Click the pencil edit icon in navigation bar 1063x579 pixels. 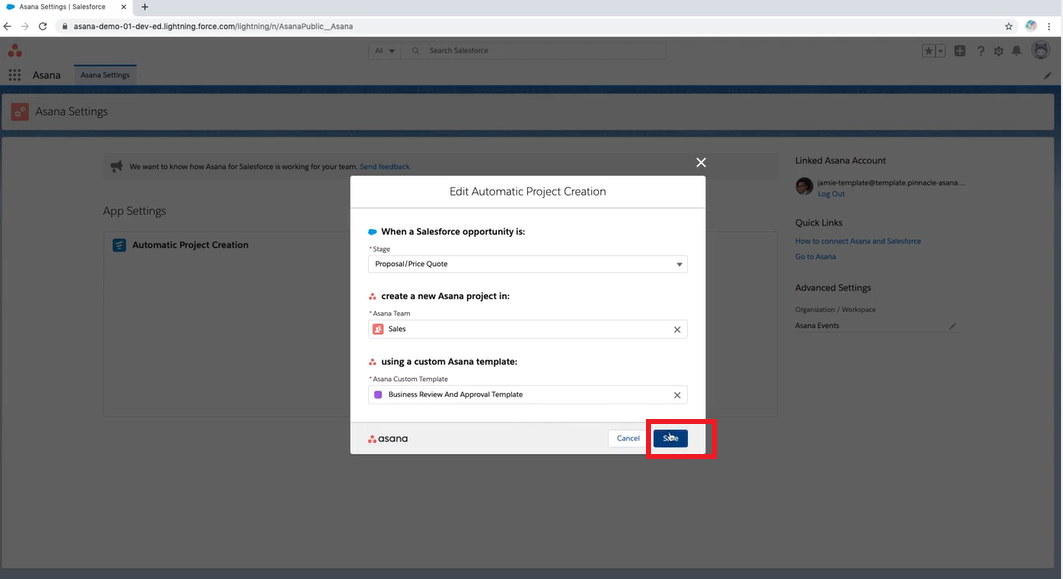(x=1047, y=75)
